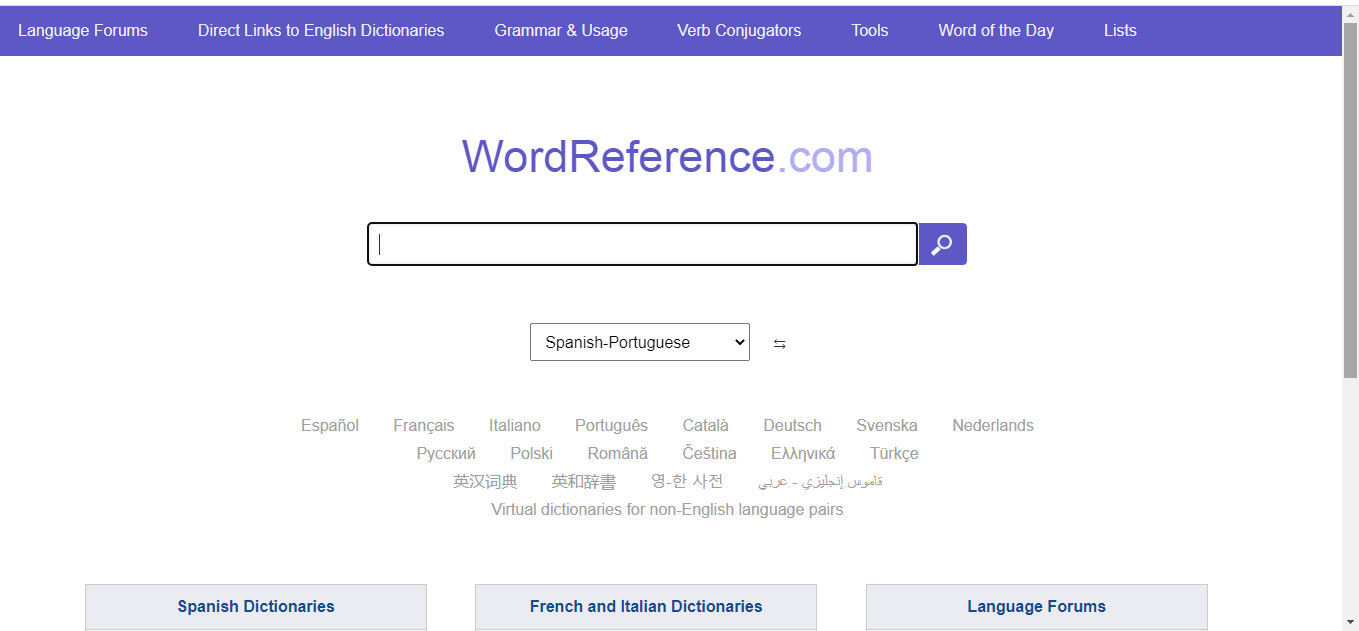Swap languages with the arrows icon
1359x631 pixels.
point(780,344)
